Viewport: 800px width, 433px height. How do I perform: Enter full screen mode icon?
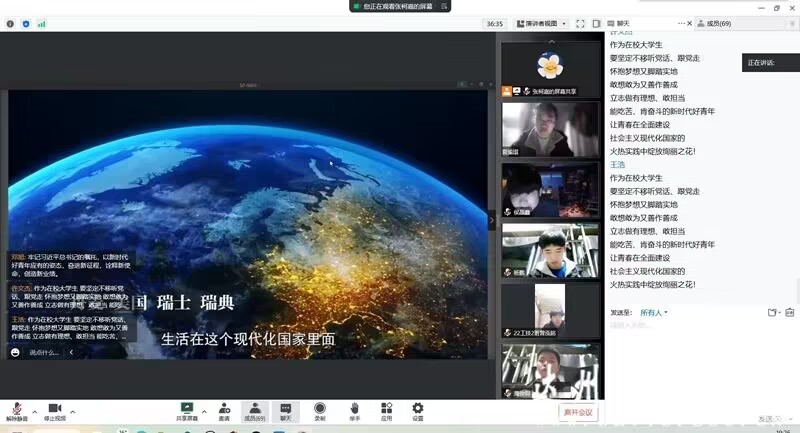point(580,23)
